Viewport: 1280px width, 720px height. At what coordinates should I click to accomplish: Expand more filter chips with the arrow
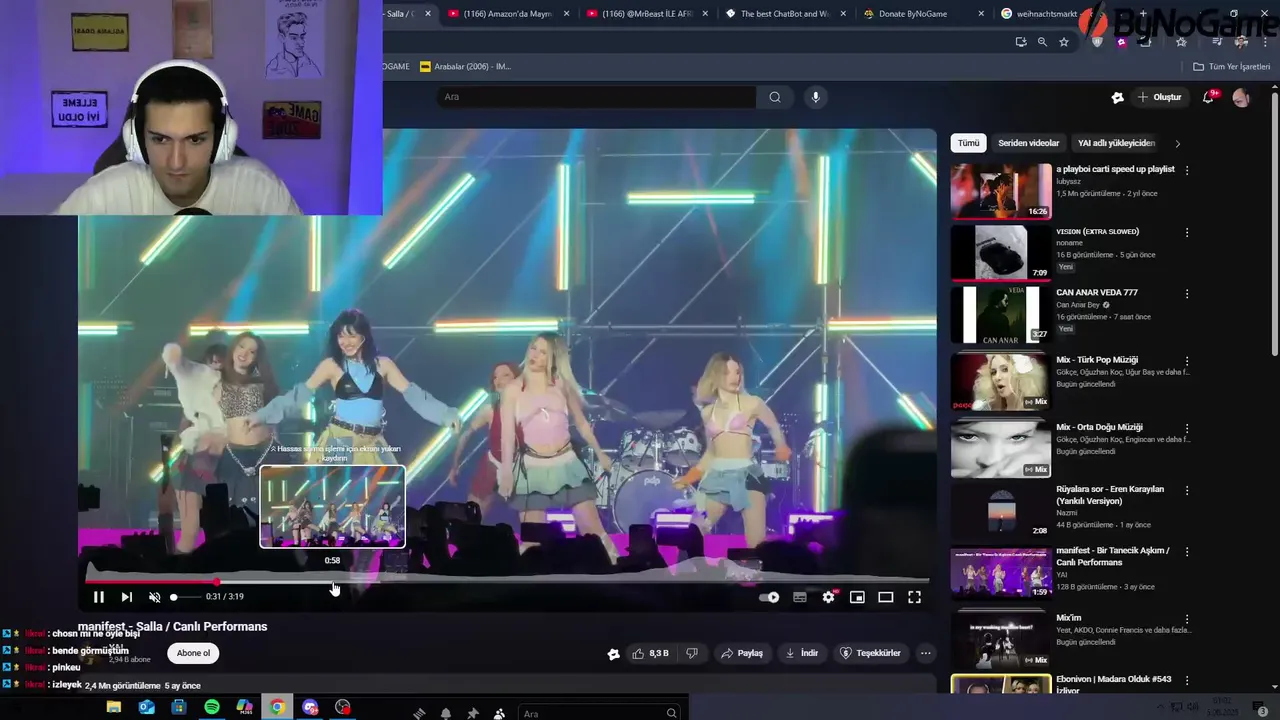coord(1177,143)
